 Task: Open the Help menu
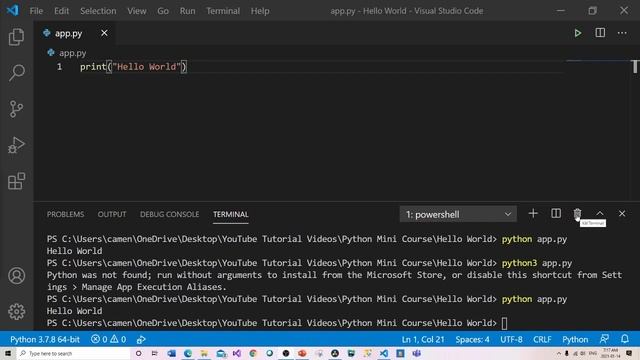tap(260, 11)
